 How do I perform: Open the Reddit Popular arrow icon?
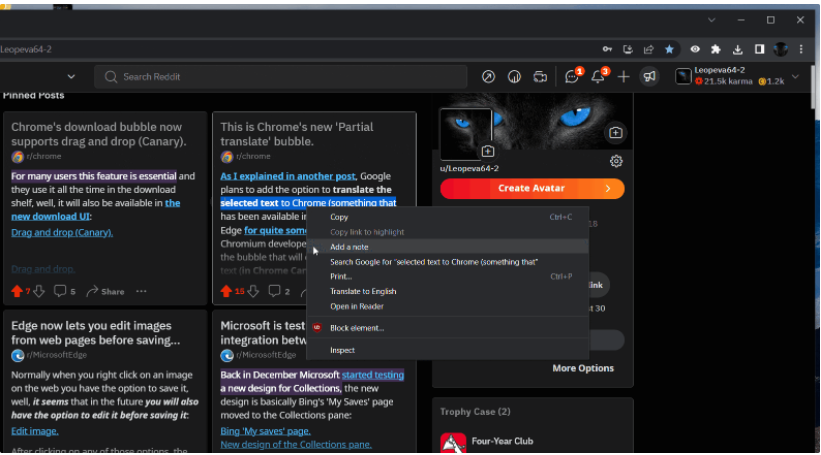pos(488,77)
